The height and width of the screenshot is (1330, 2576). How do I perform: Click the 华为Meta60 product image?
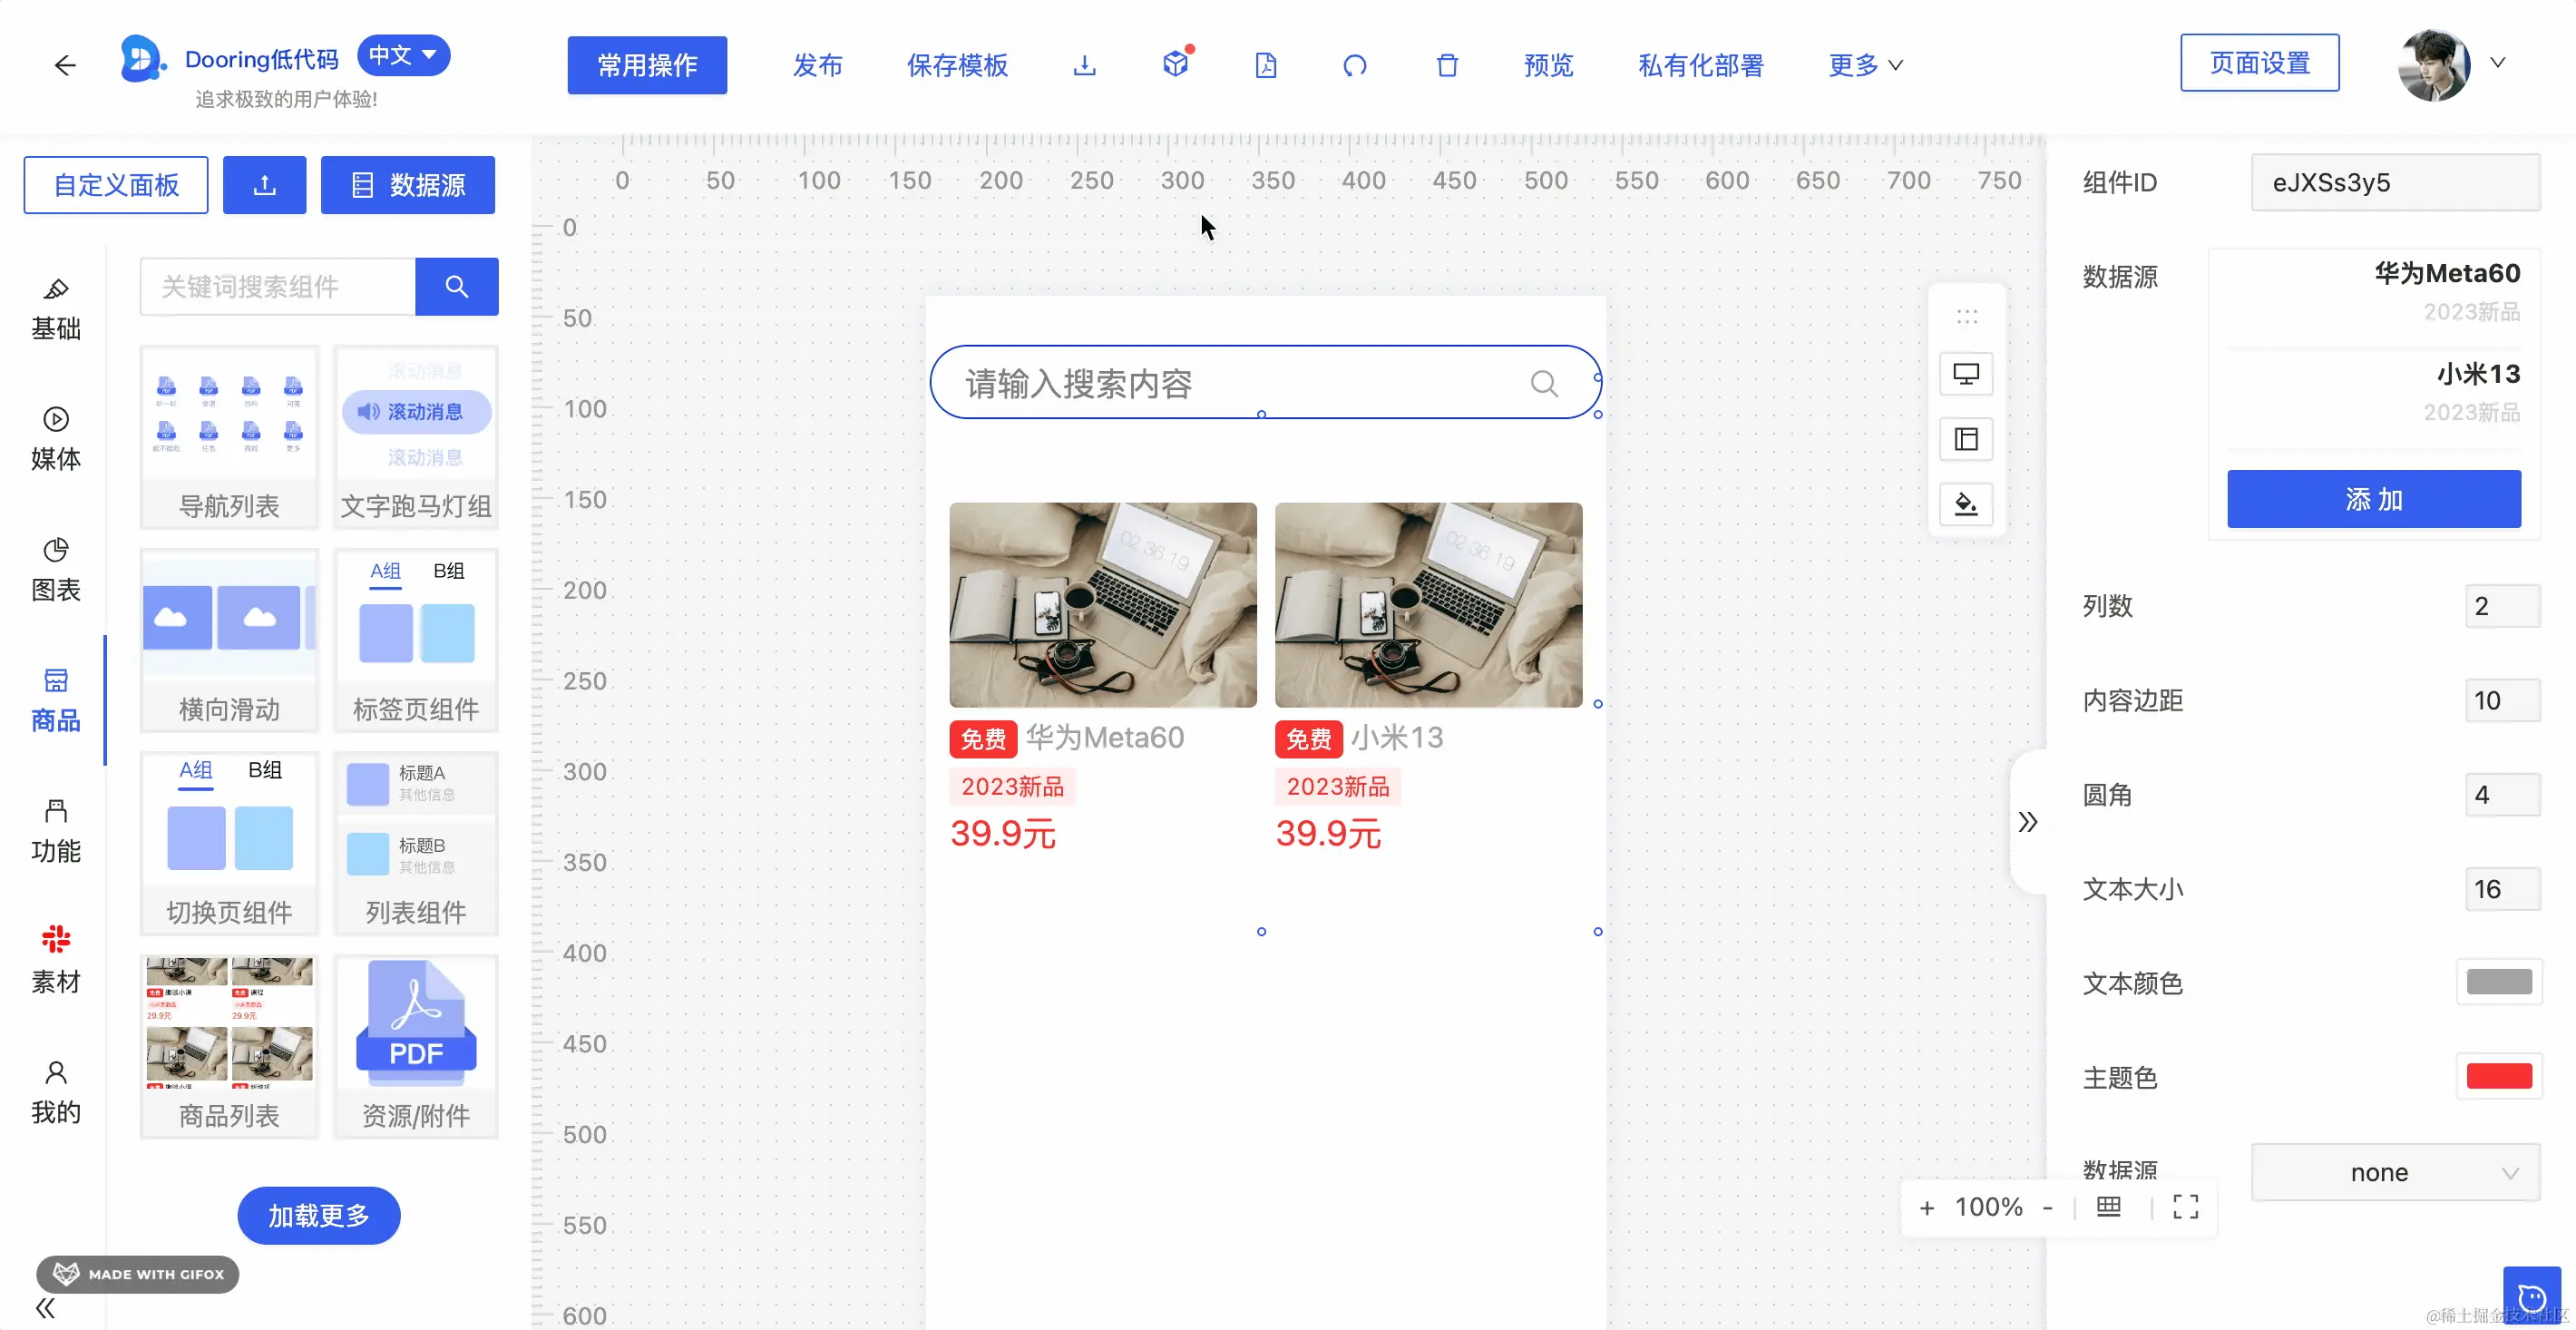pyautogui.click(x=1102, y=605)
